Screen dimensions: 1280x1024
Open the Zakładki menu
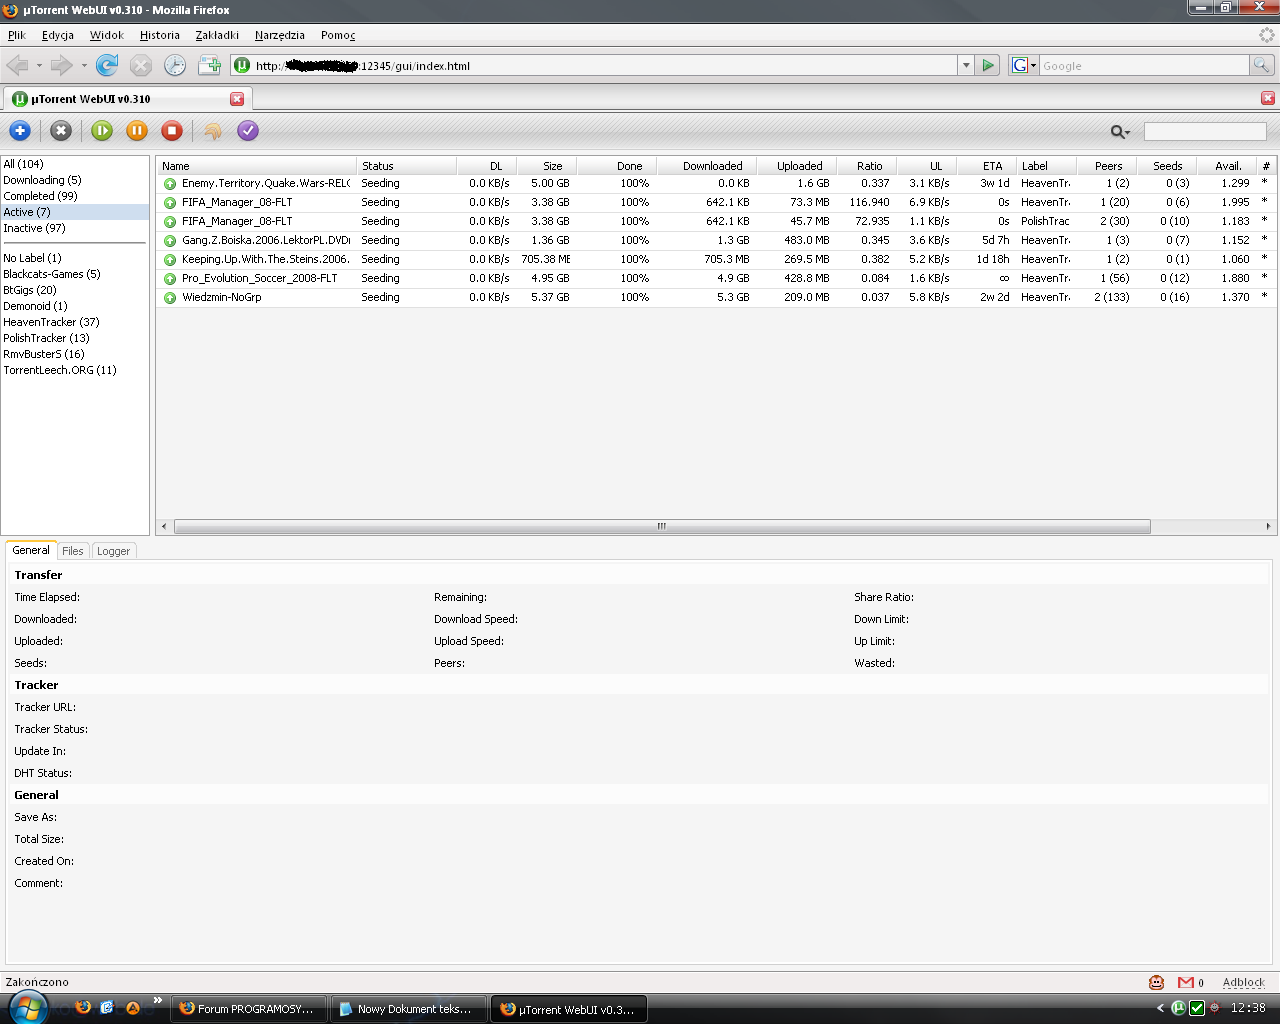coord(217,35)
